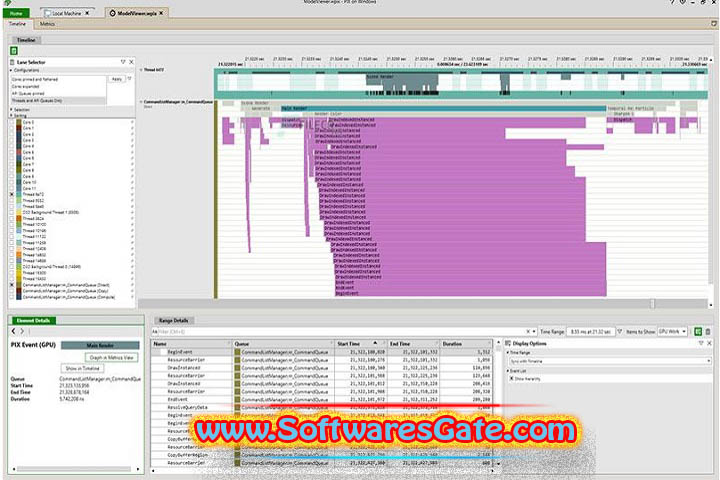
Task: Click the trash icon in Range Details toolbar
Action: (x=708, y=331)
